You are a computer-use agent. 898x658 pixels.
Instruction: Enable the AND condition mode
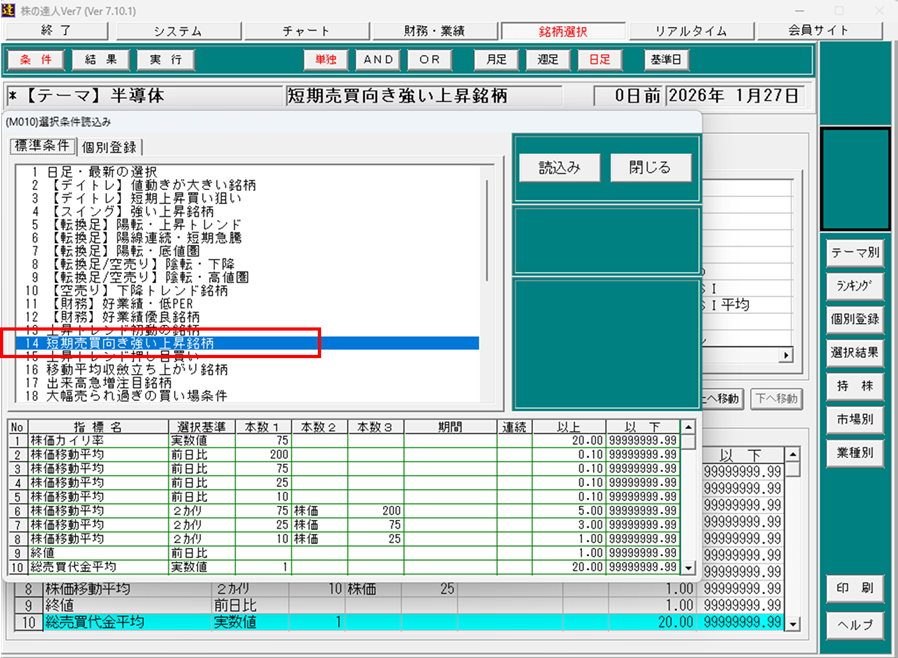[379, 60]
